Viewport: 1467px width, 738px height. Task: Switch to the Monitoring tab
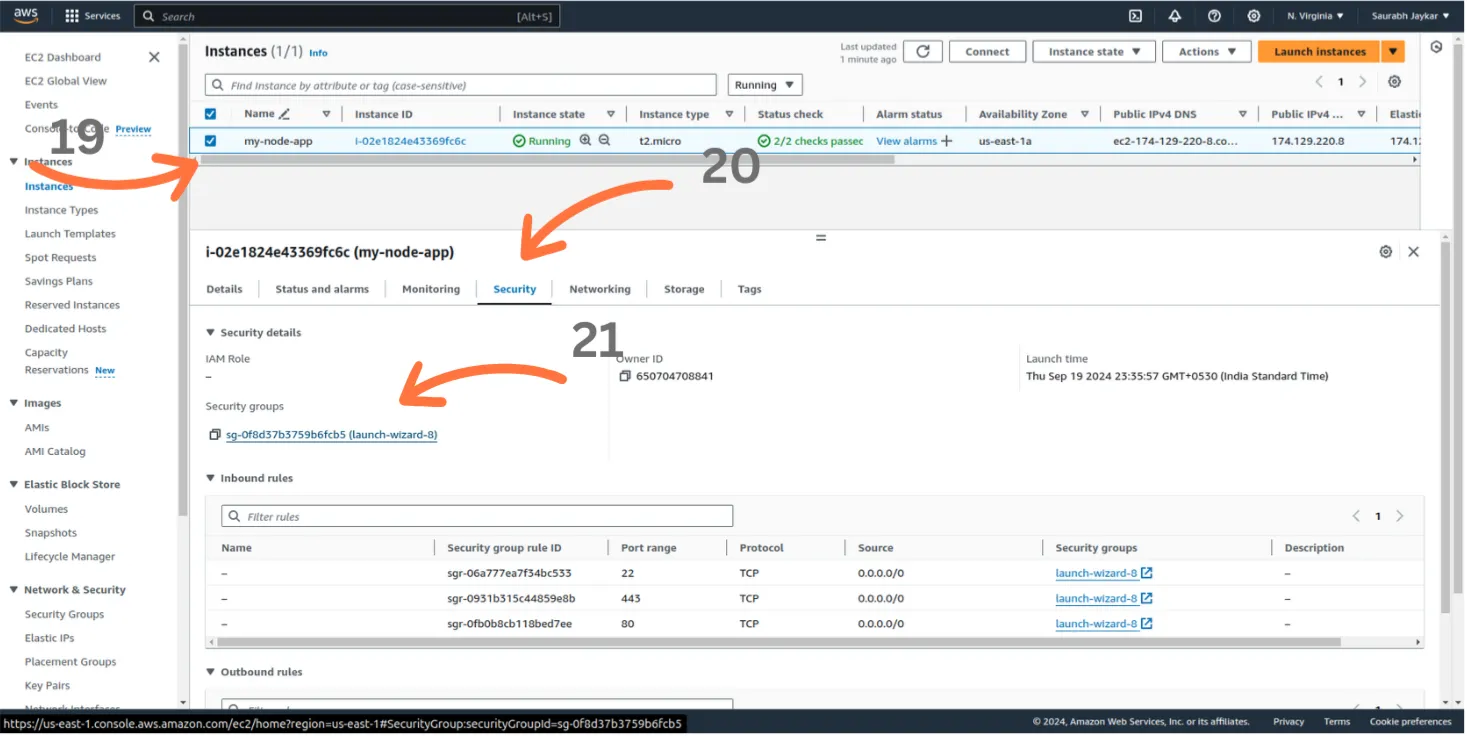click(431, 289)
